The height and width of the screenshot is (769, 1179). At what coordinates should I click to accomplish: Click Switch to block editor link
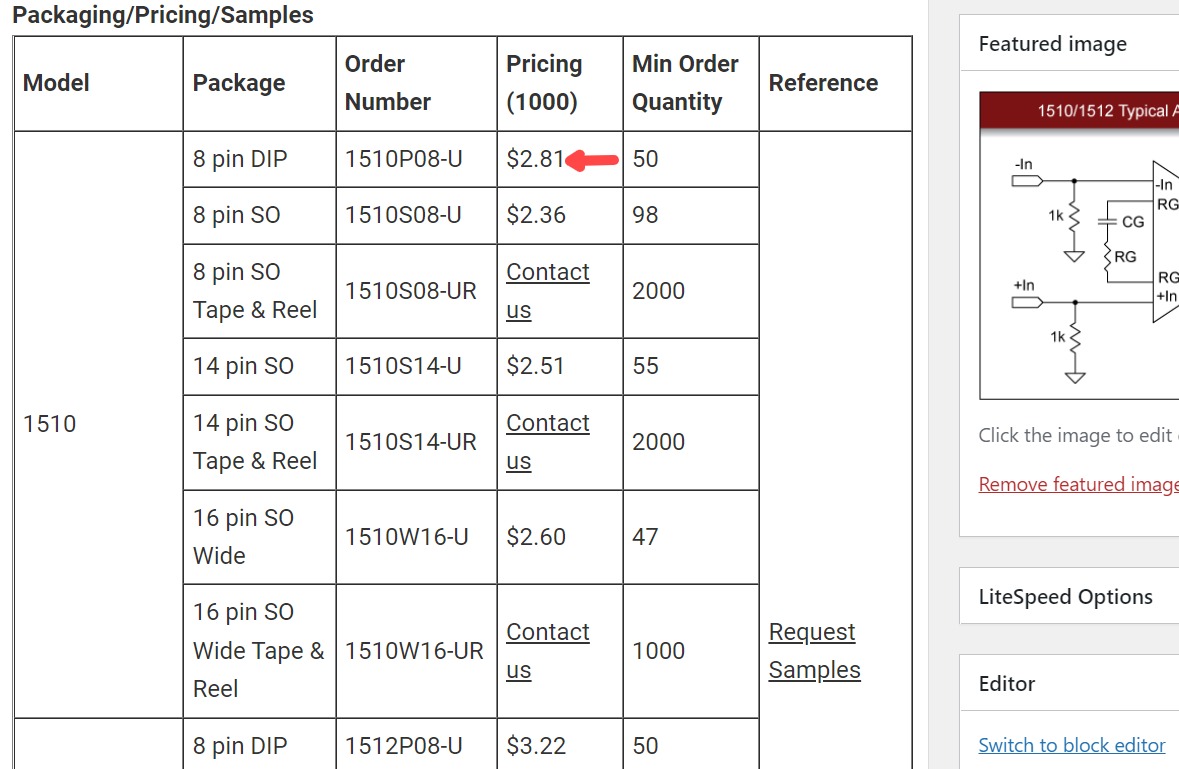coord(1071,745)
